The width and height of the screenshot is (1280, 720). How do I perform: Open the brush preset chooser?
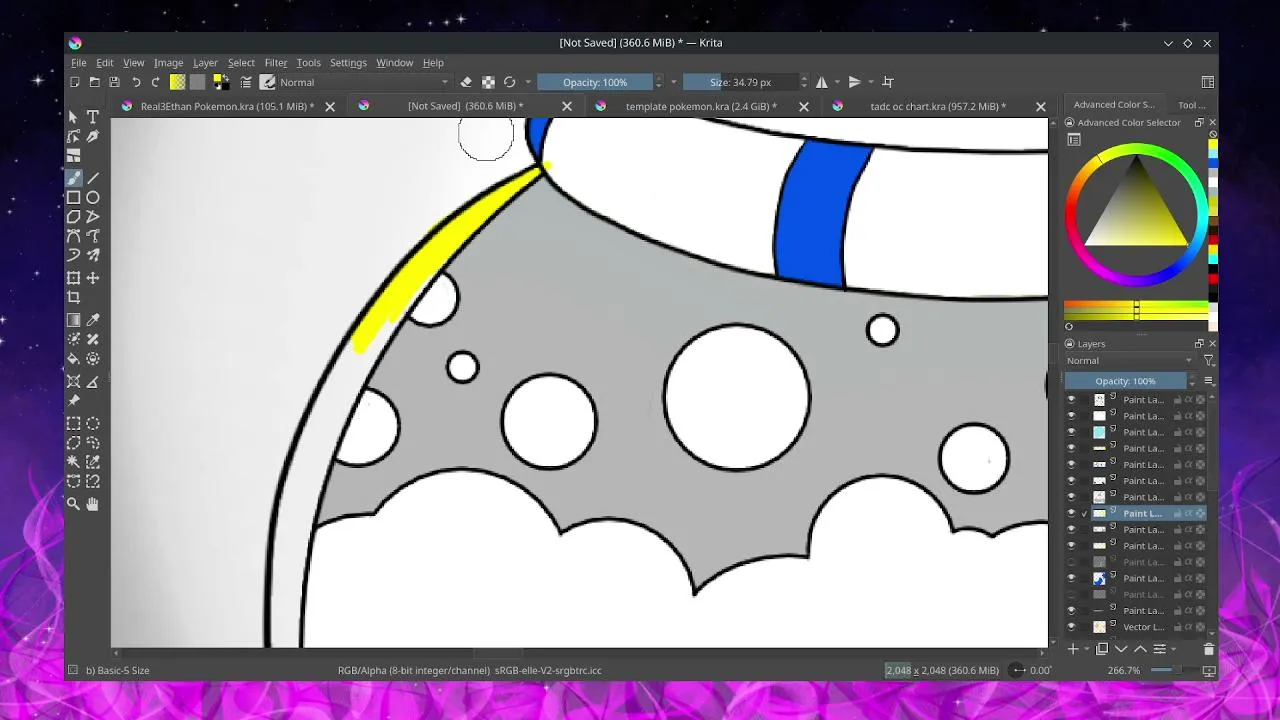click(x=268, y=82)
